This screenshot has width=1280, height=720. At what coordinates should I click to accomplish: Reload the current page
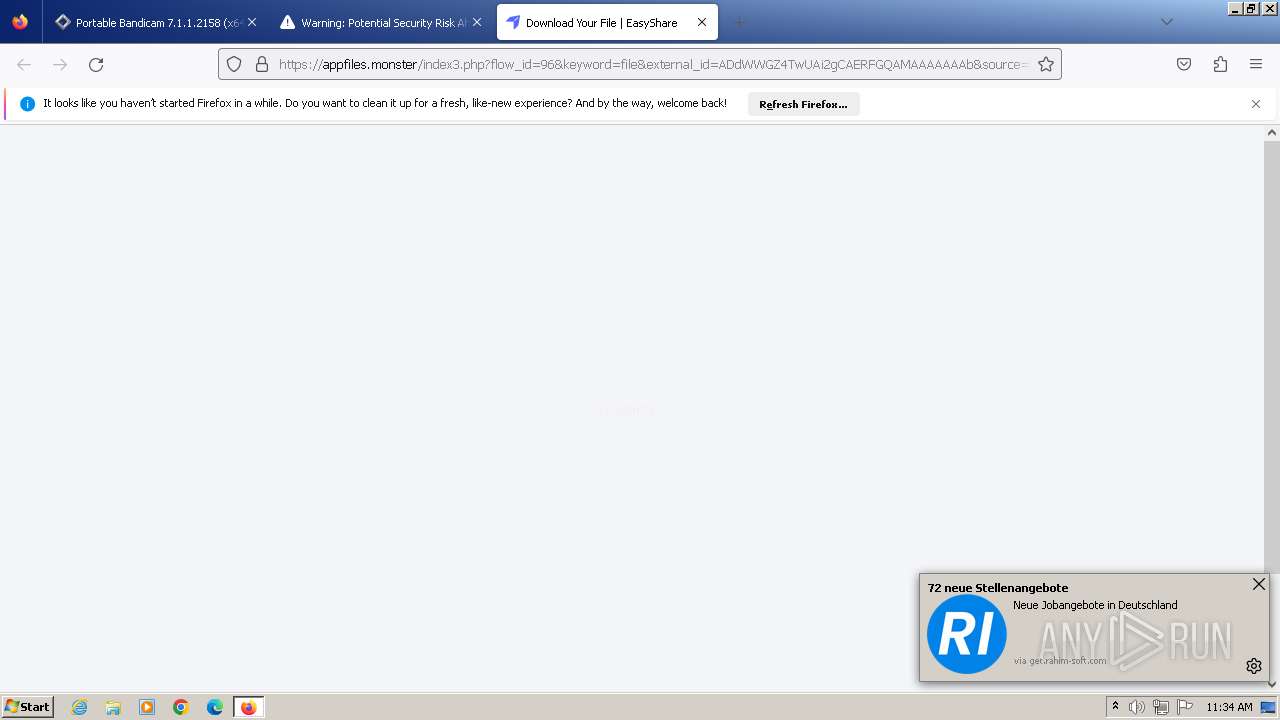coord(96,64)
